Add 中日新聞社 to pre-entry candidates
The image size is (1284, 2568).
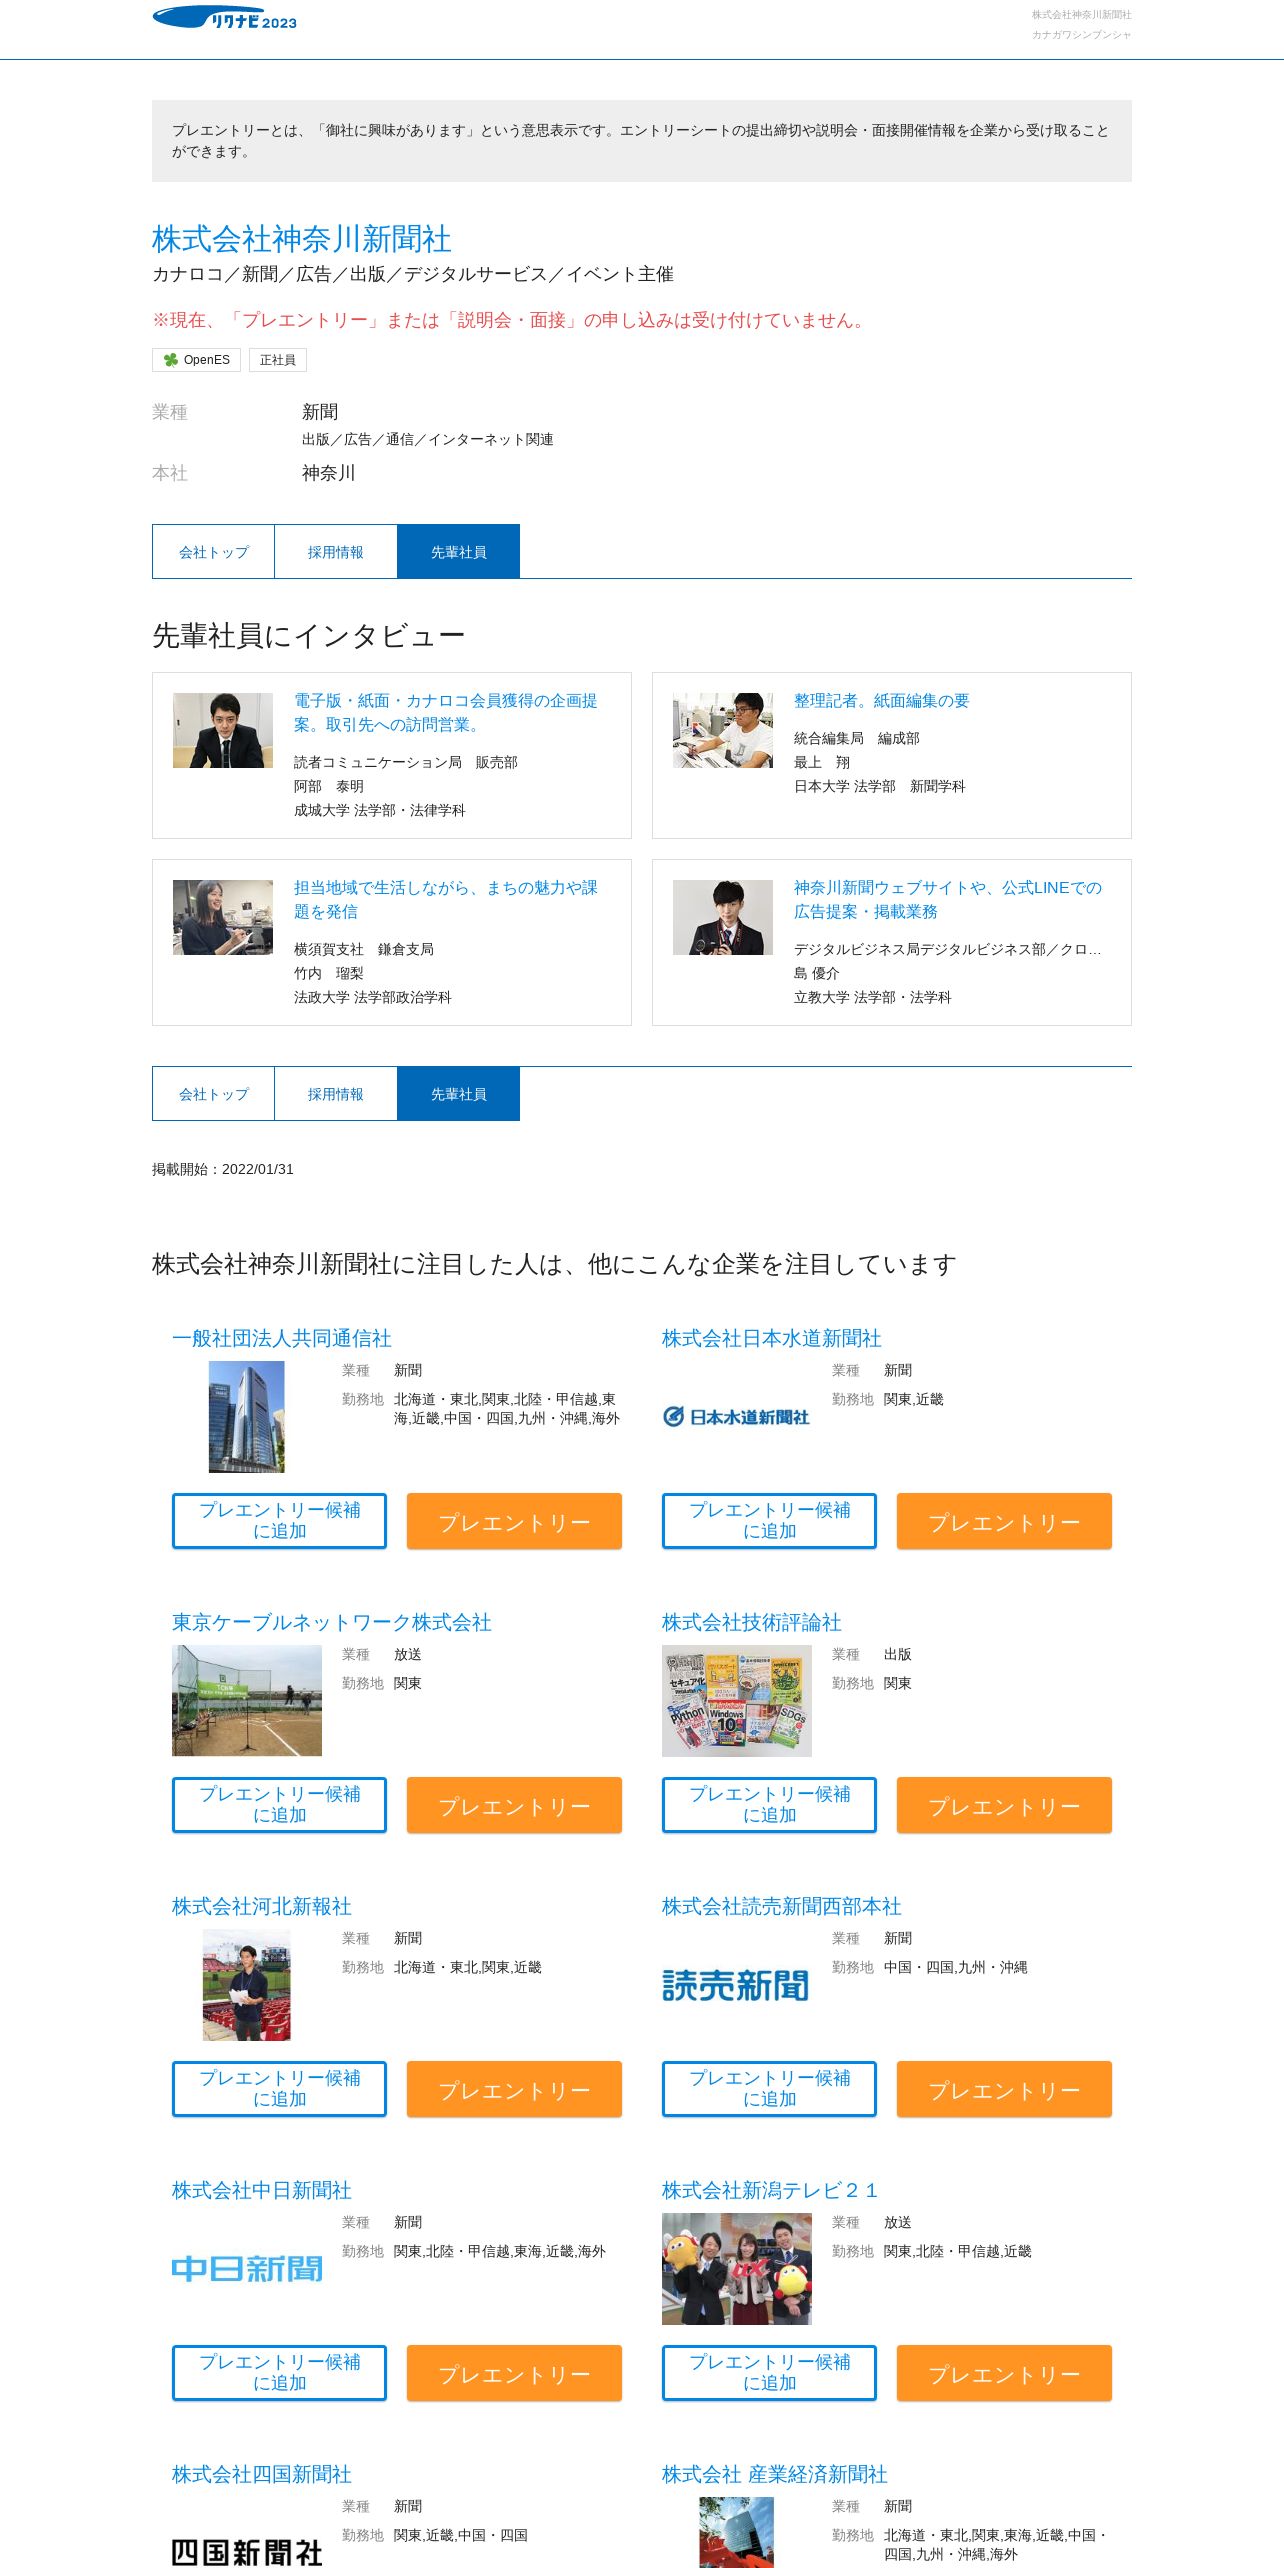click(x=279, y=2372)
